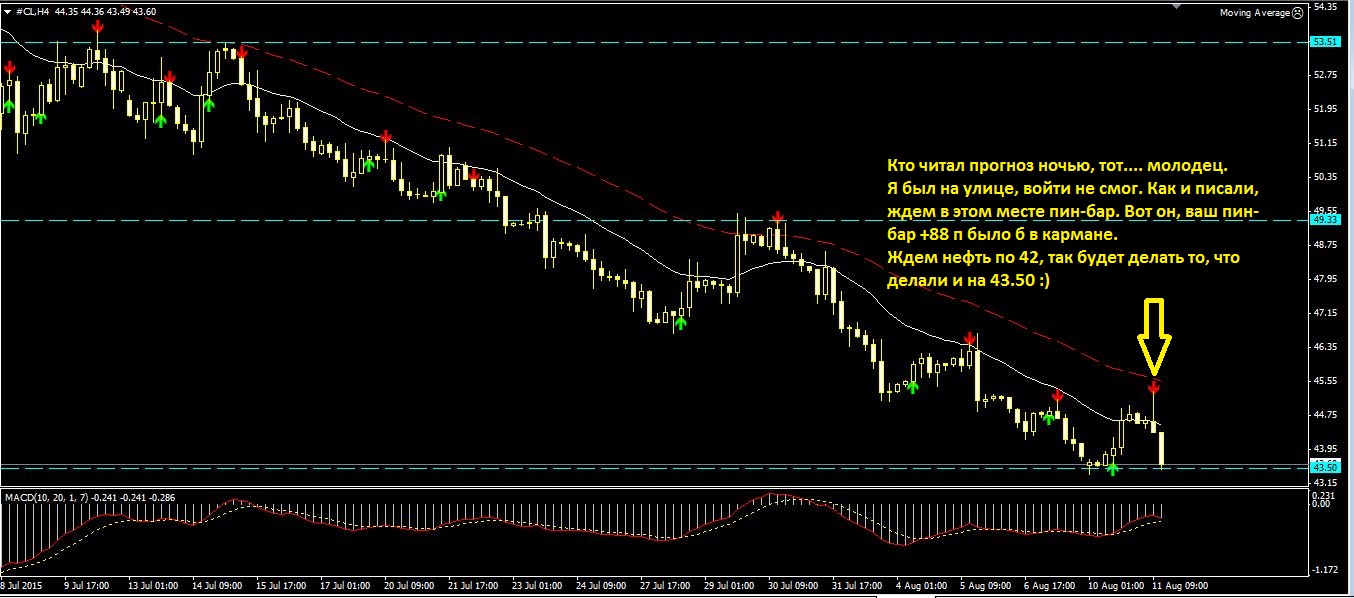The image size is (1354, 598).
Task: Click the 11 Aug 09:00 time axis label
Action: point(1180,584)
